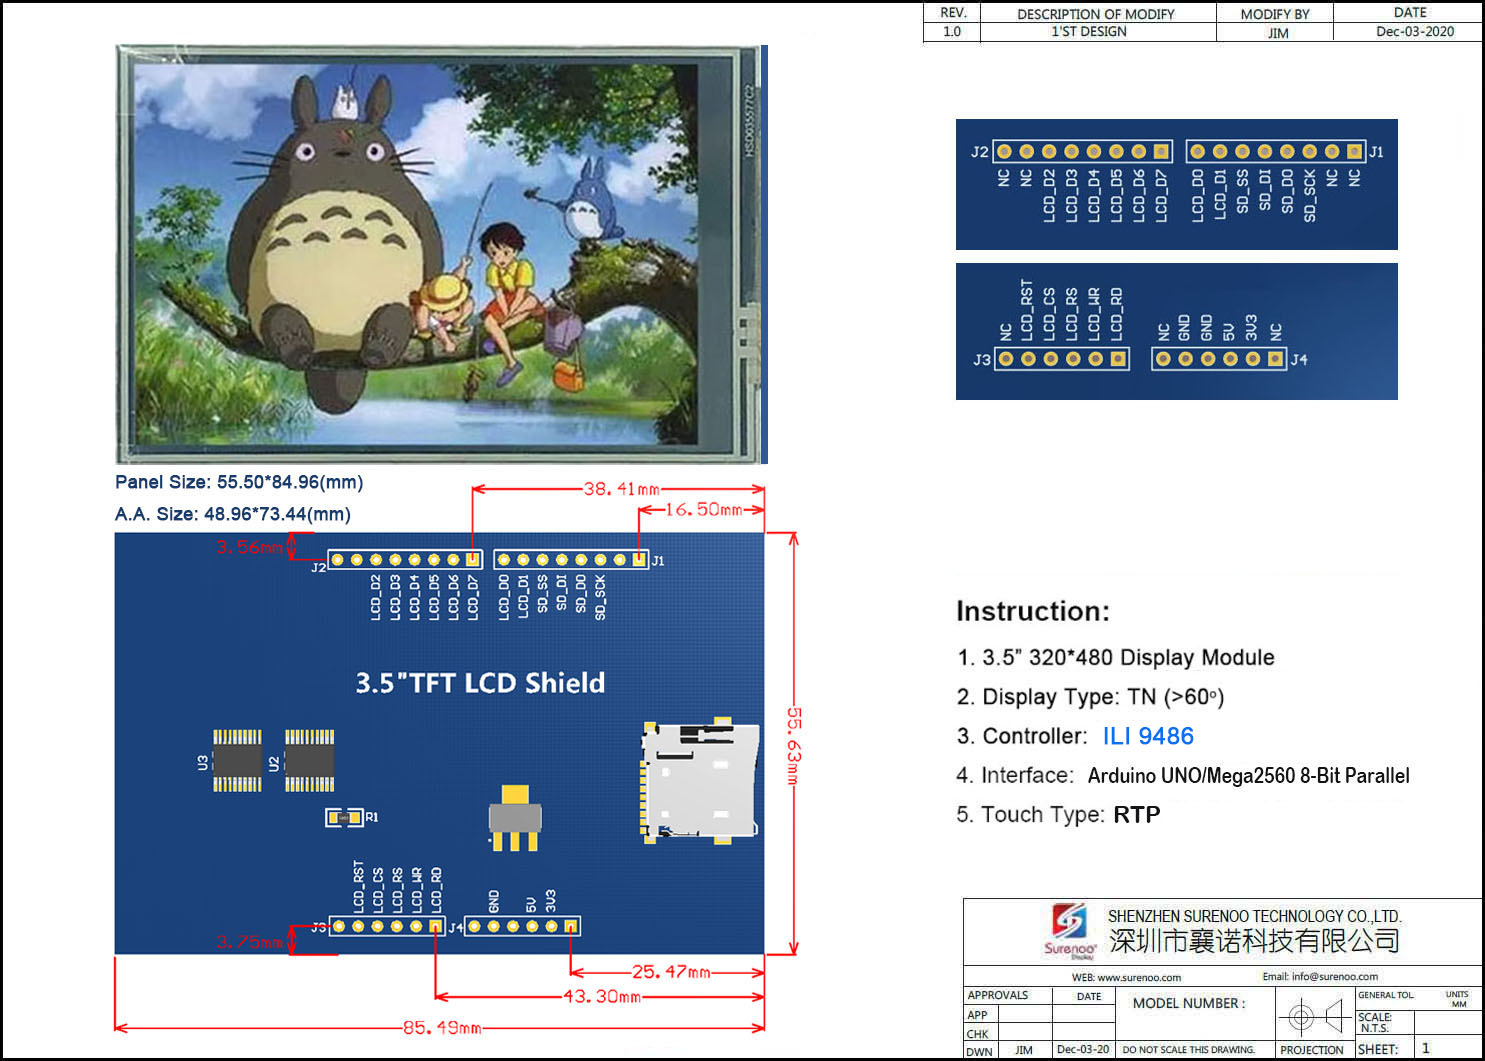Click the MODEL NUMBER field in title block
The width and height of the screenshot is (1485, 1061).
(x=1189, y=1003)
